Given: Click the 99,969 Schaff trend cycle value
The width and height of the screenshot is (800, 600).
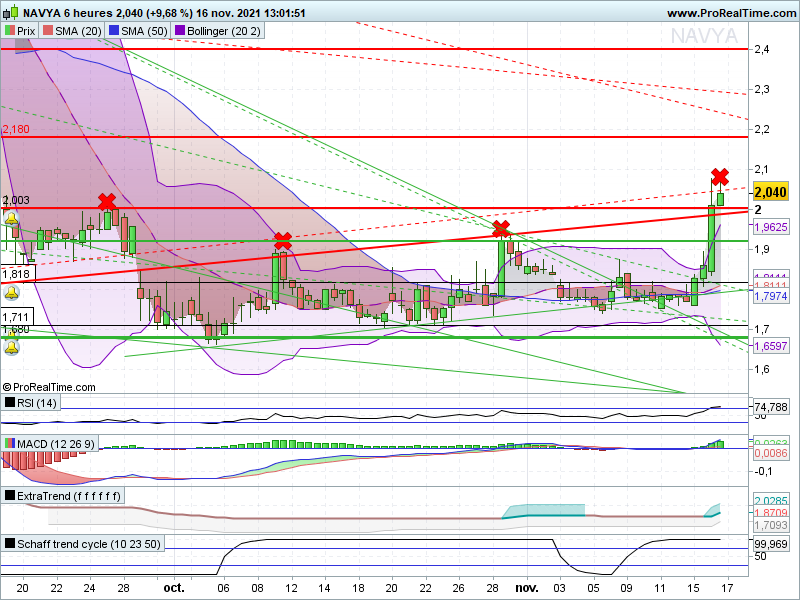Looking at the screenshot, I should pos(770,544).
